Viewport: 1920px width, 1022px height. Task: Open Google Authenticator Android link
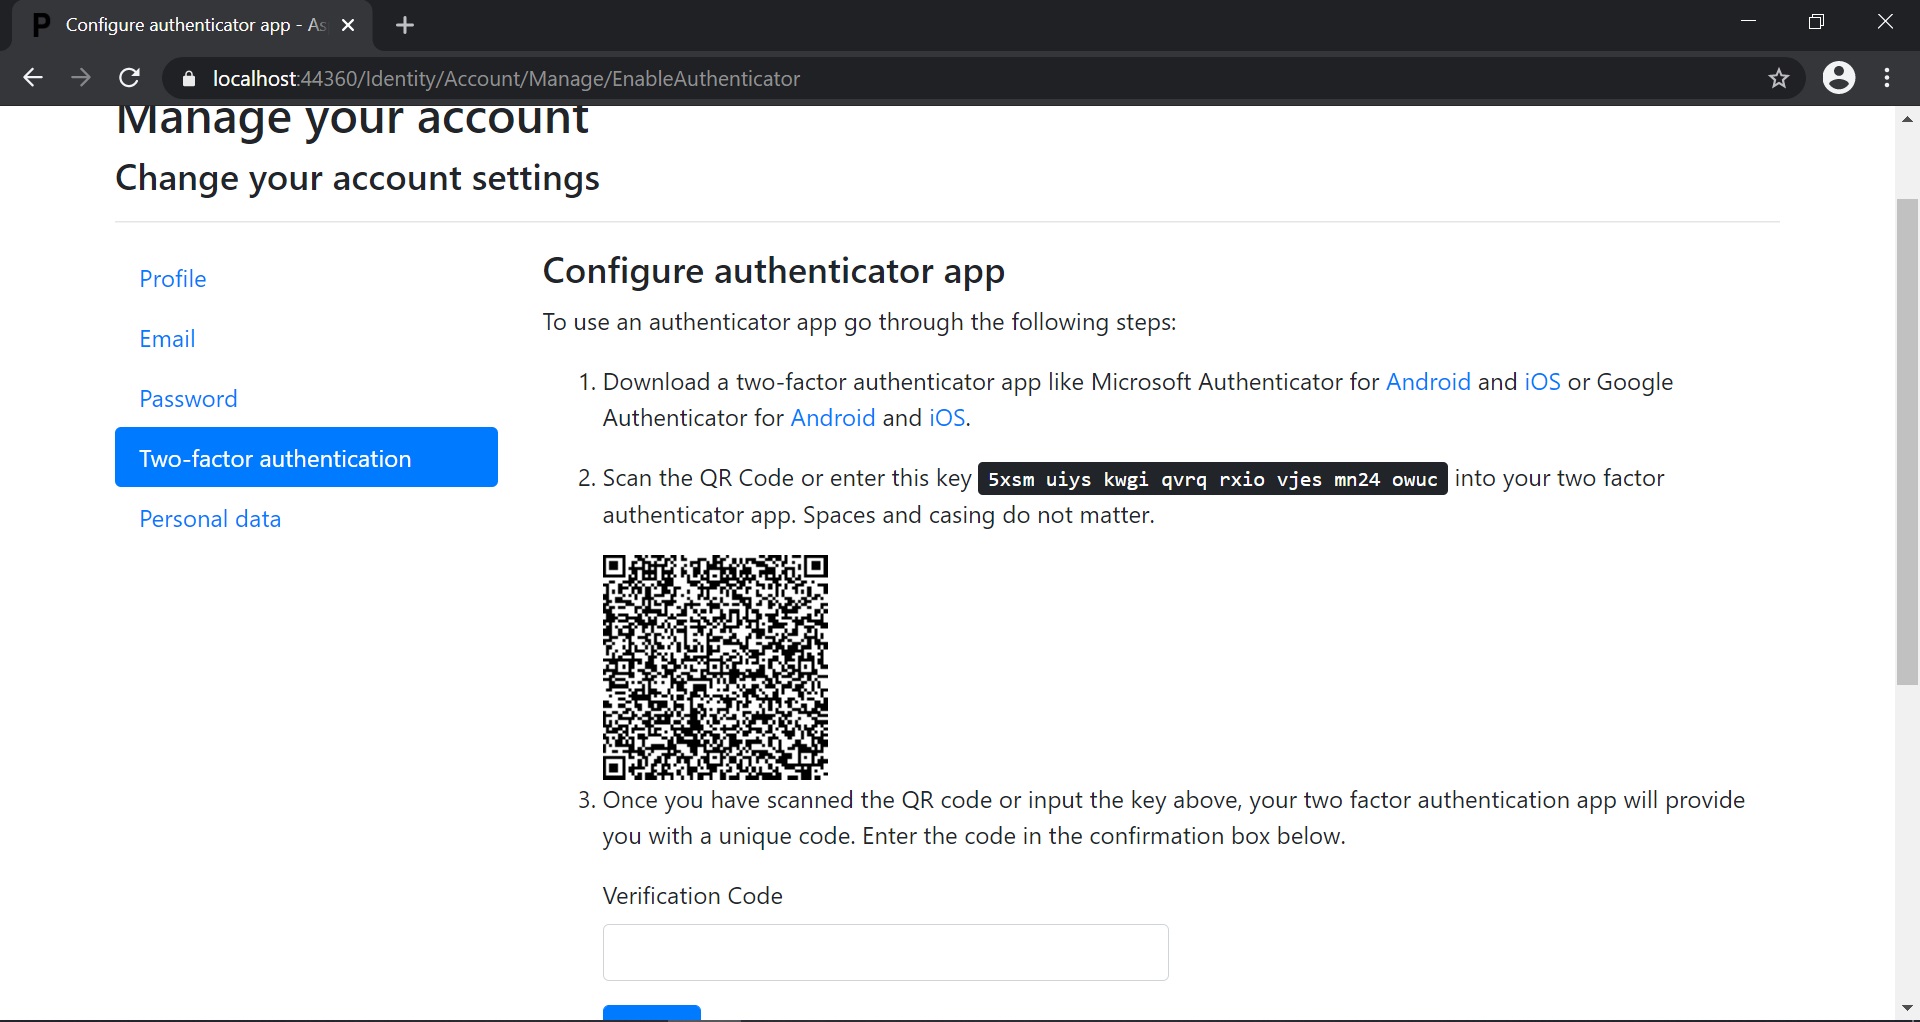pos(833,418)
